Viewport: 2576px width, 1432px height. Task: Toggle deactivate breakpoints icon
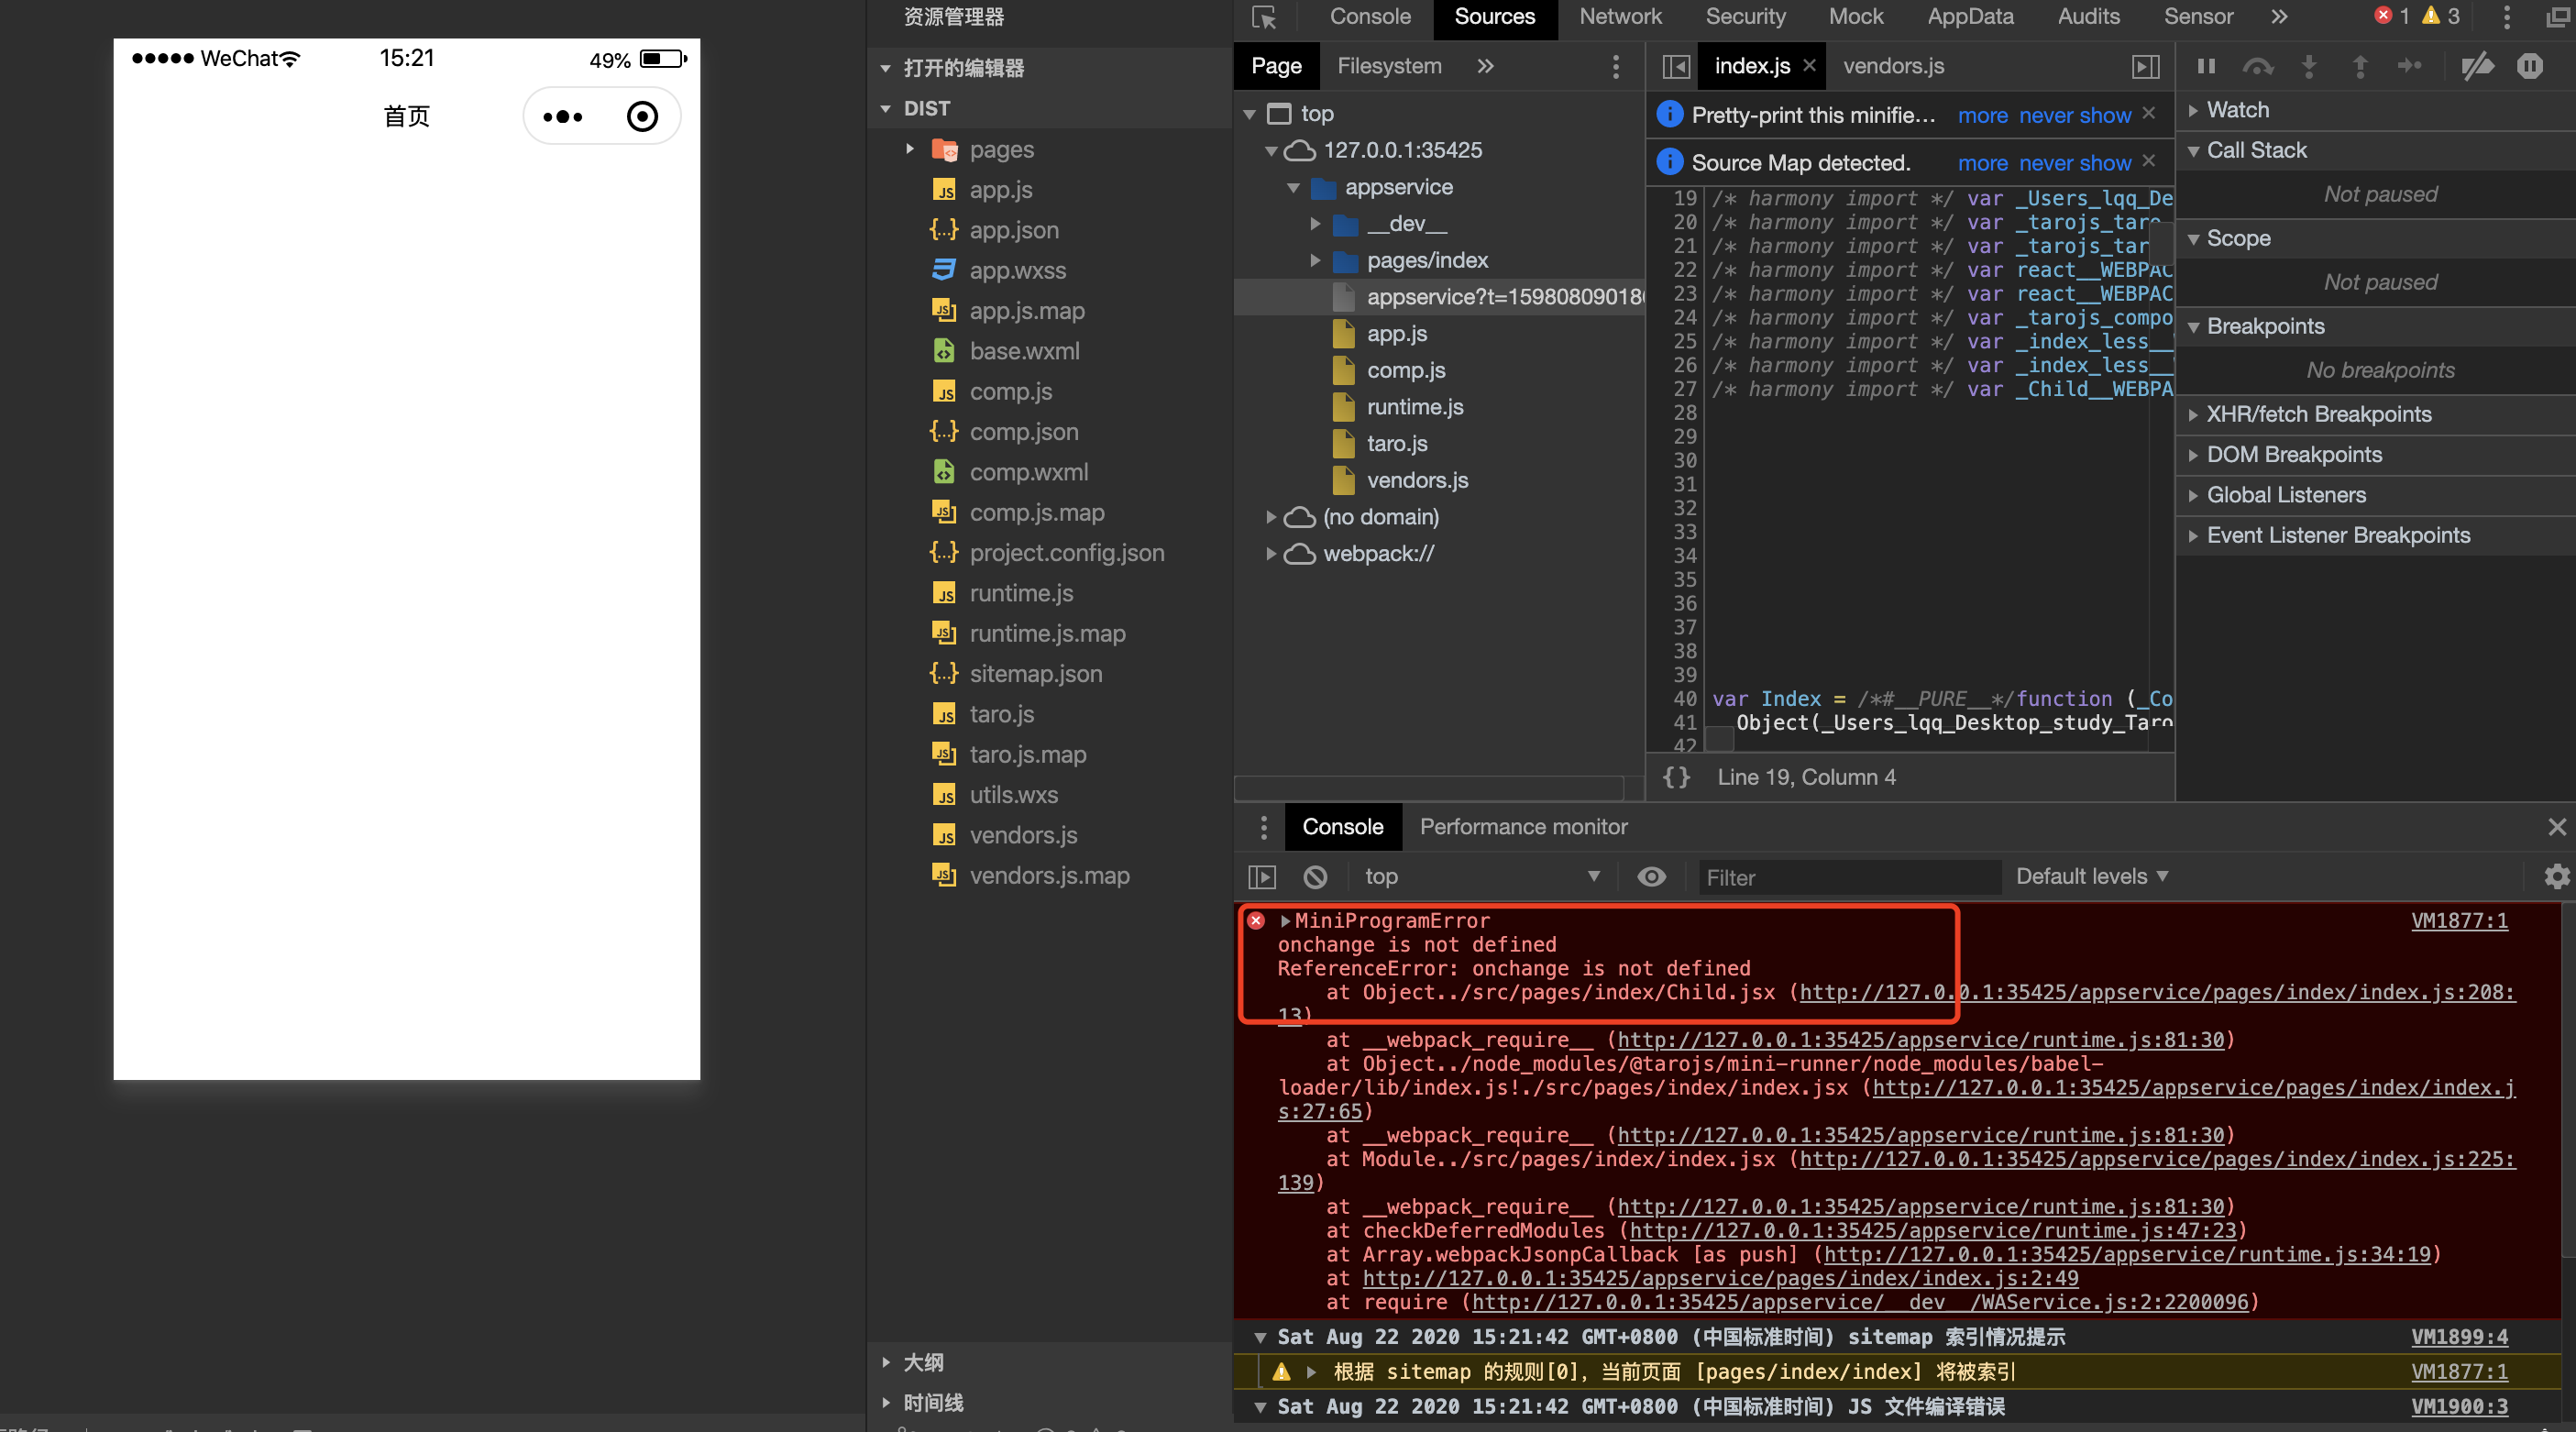[2476, 66]
